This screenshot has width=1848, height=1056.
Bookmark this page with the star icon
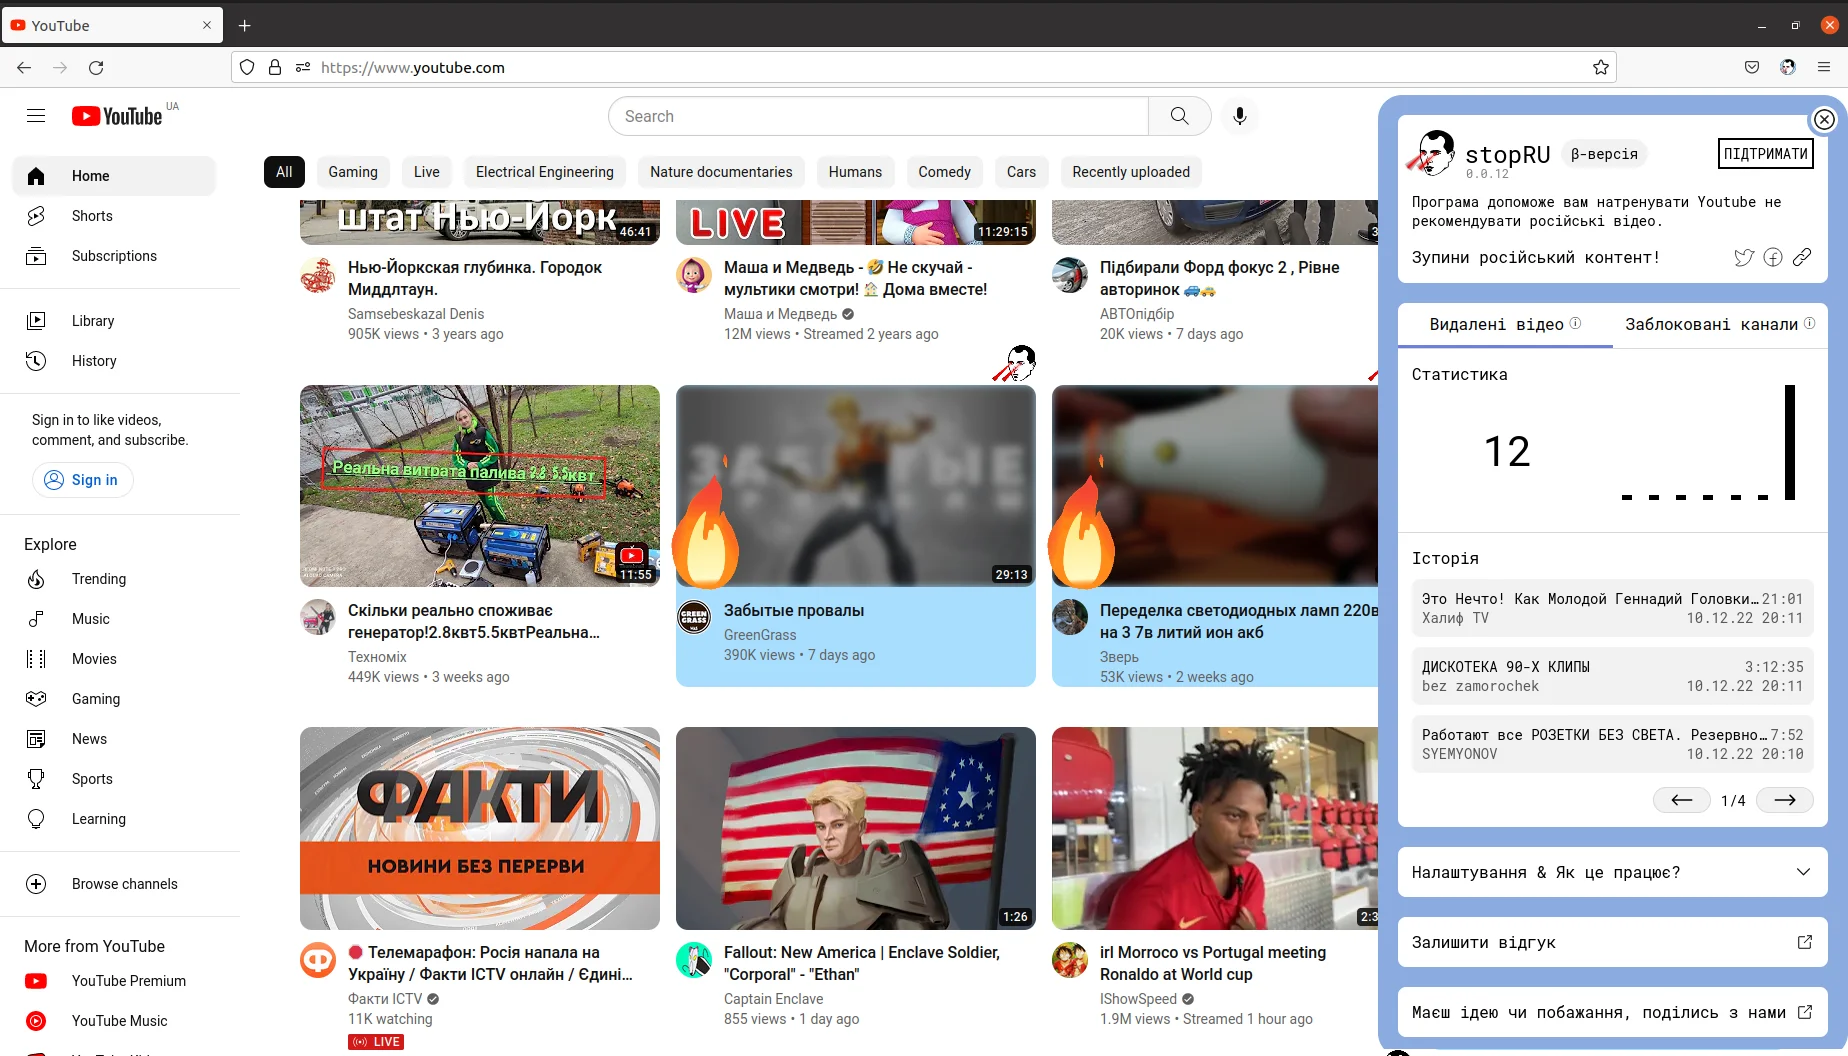coord(1601,67)
